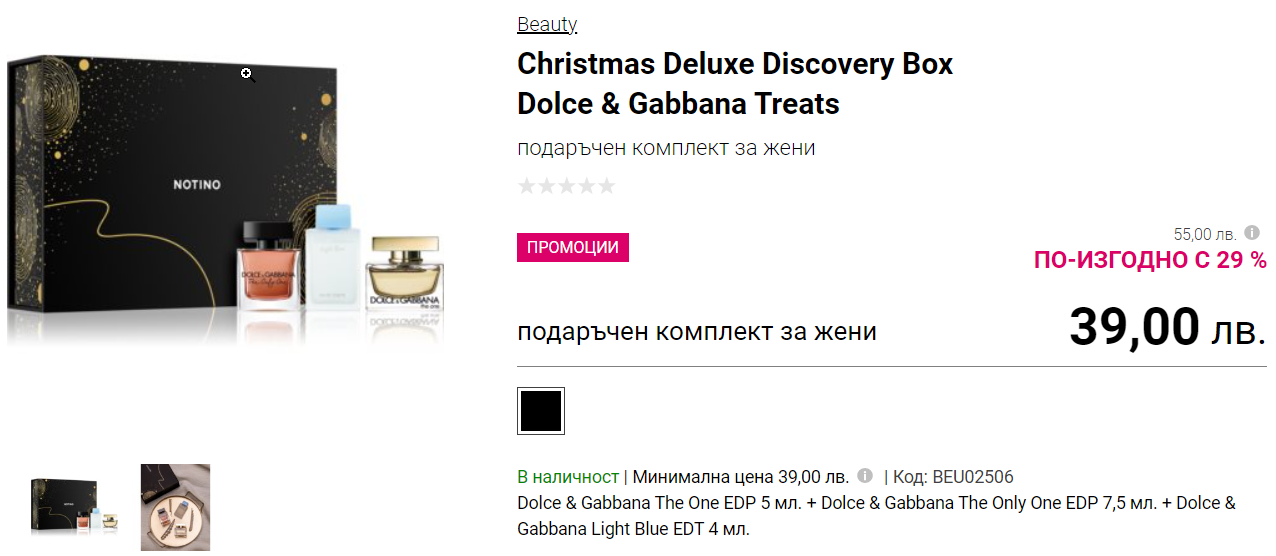This screenshot has height=556, width=1276.
Task: Open the Beauty breadcrumb link
Action: [x=547, y=24]
